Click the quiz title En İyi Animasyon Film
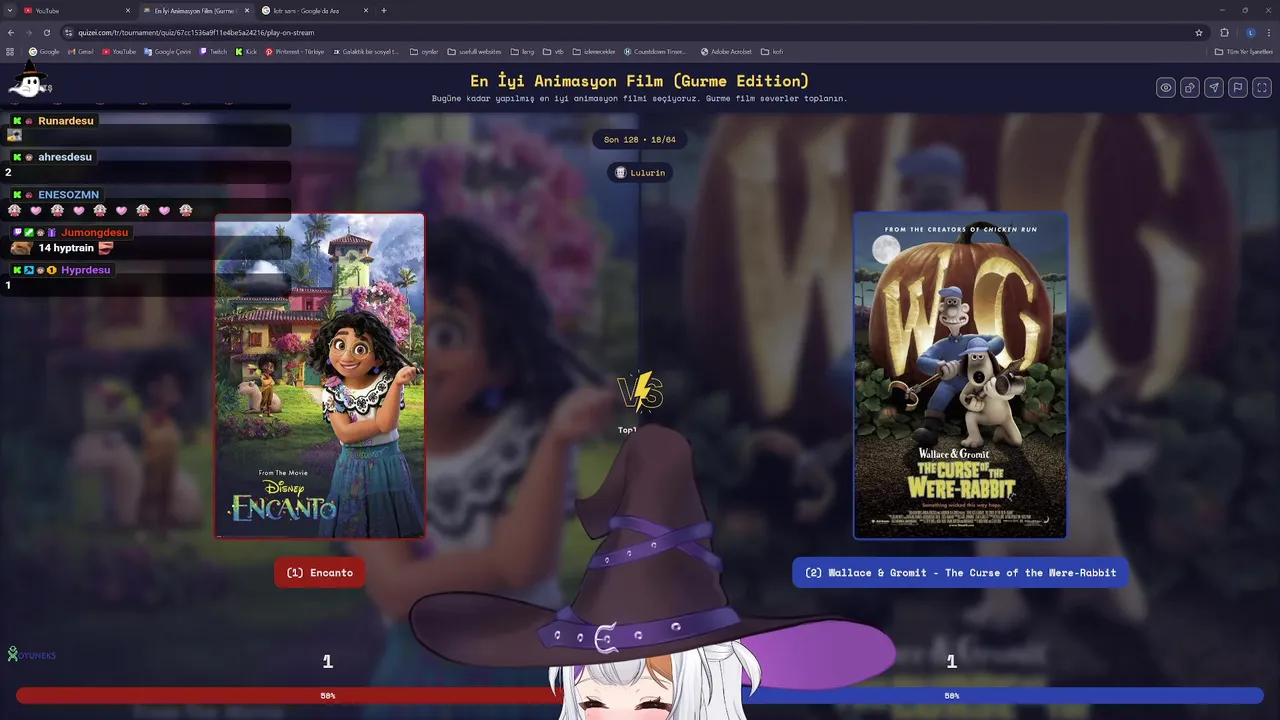 pyautogui.click(x=640, y=81)
